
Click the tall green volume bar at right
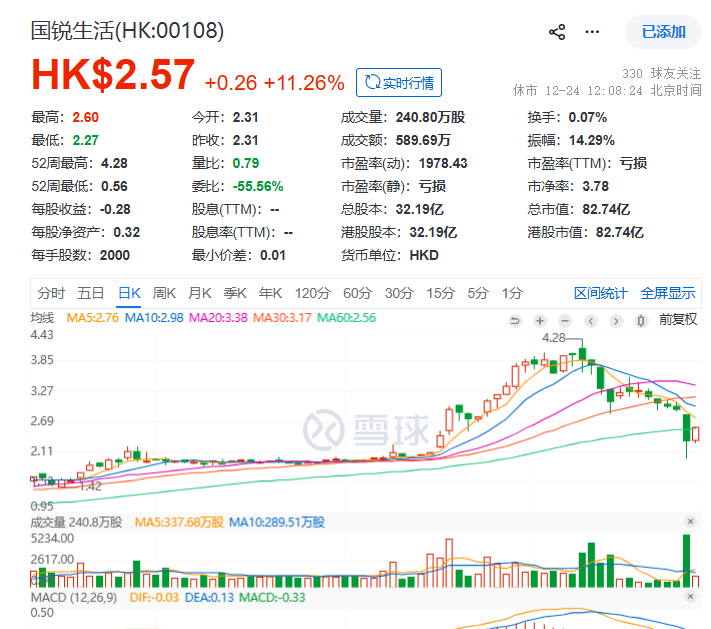click(686, 561)
